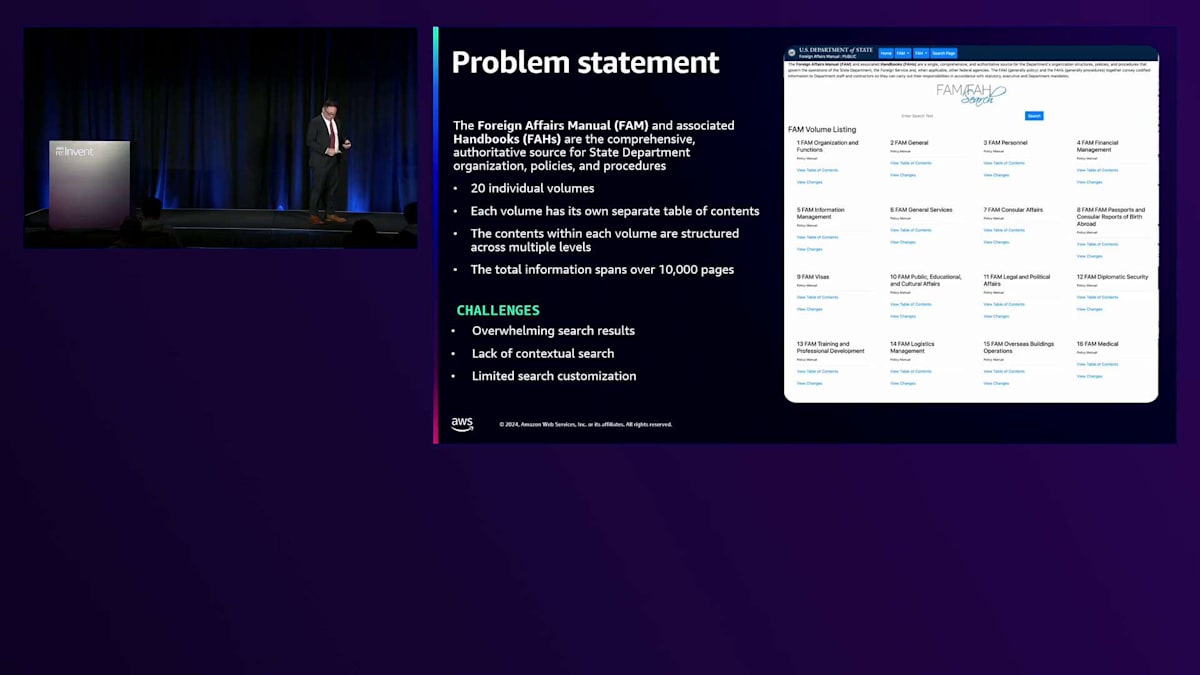
Task: View Changes for 15 FAM Overseas Buildings Operations
Action: (x=995, y=383)
